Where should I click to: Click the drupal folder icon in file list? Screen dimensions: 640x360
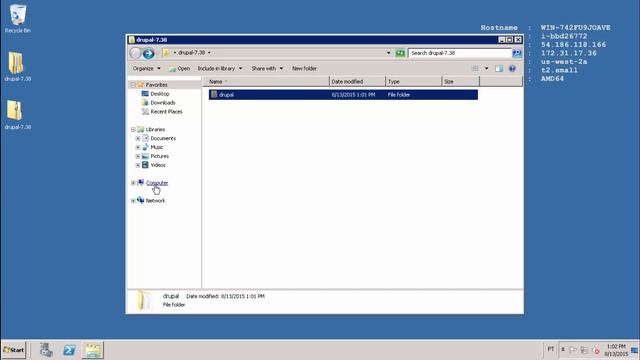click(214, 95)
